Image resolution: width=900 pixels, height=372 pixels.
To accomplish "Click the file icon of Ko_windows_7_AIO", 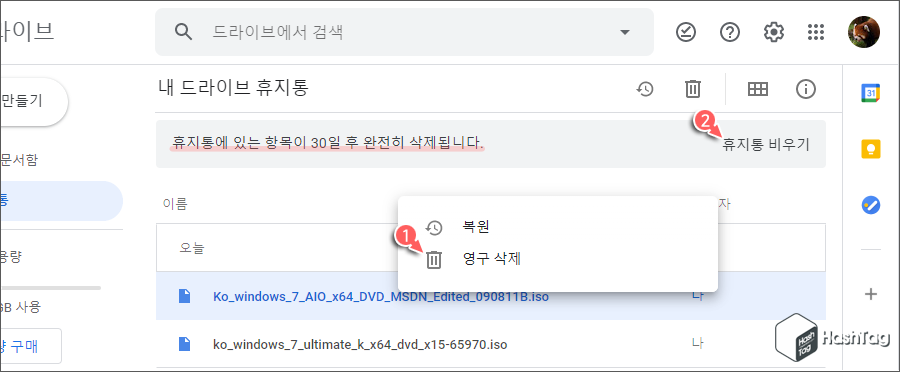I will (x=184, y=296).
